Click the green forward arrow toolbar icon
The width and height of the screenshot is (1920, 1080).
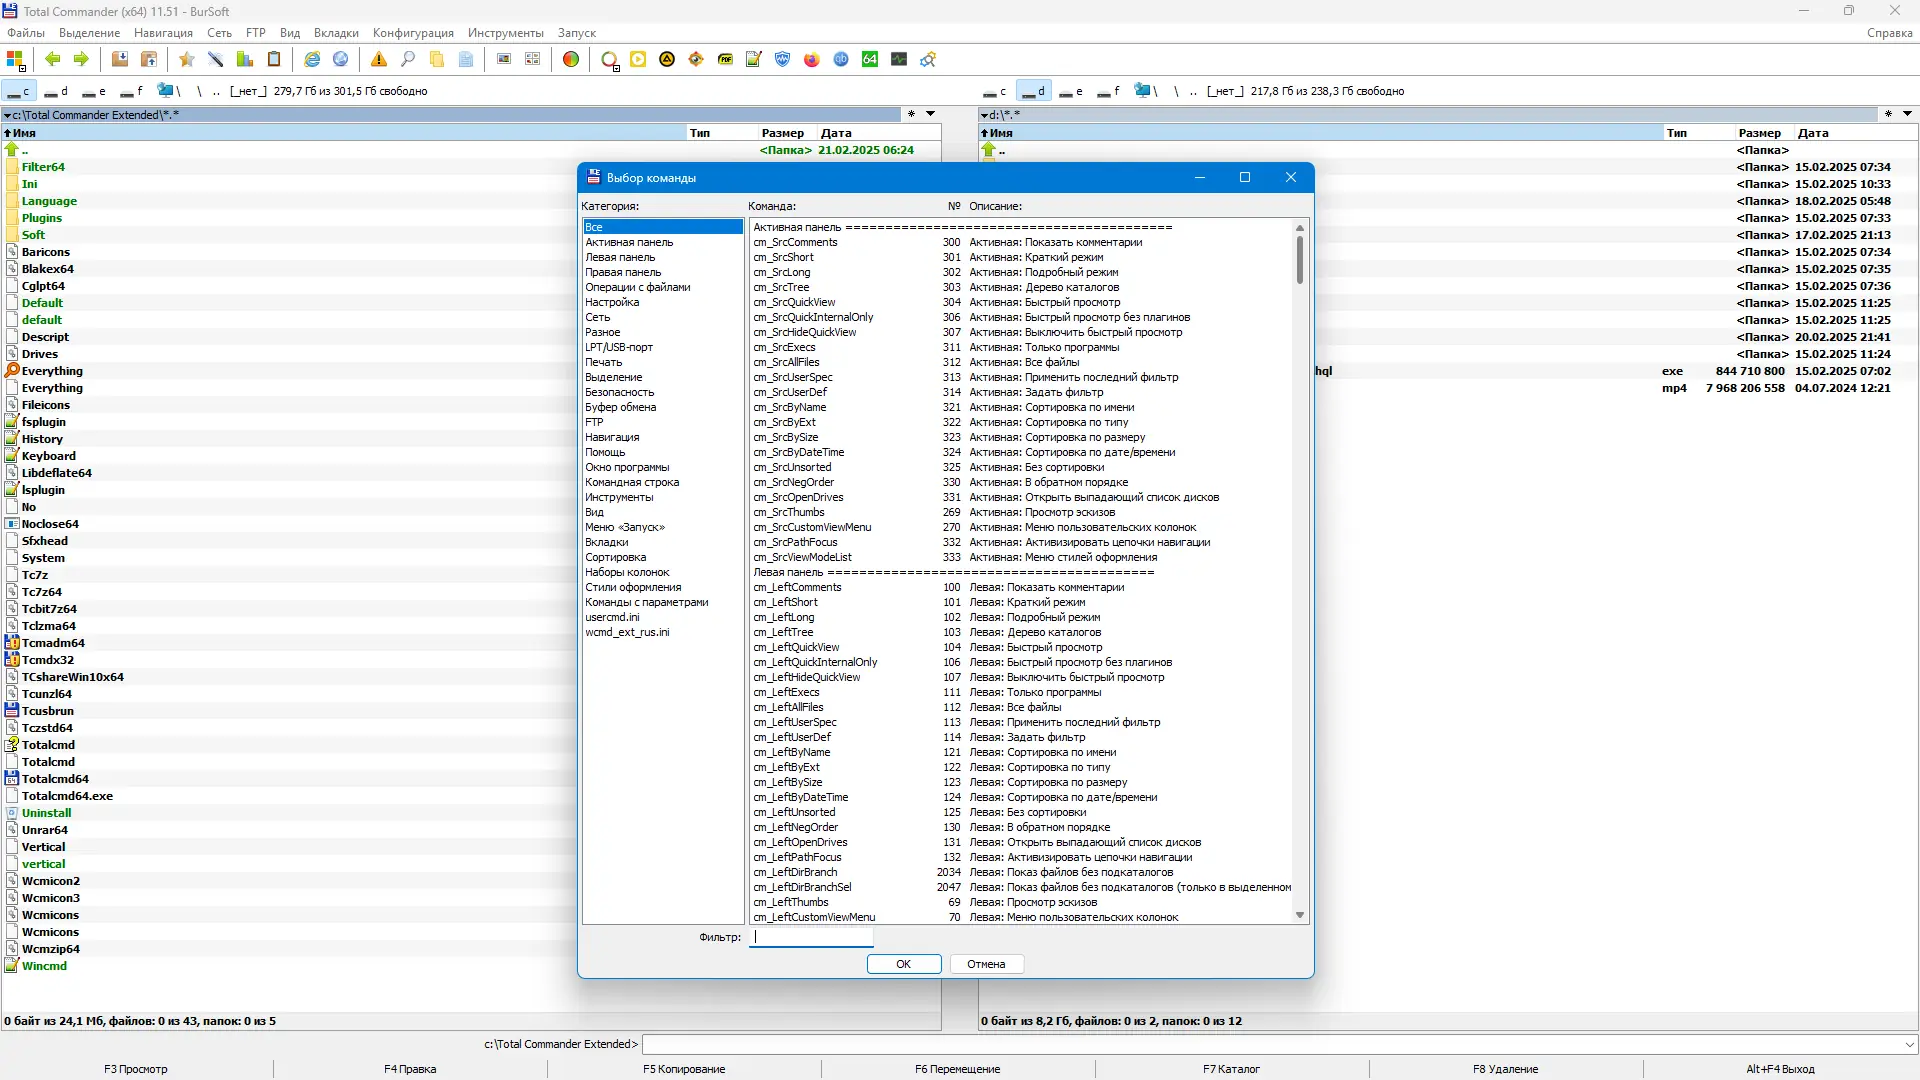[x=81, y=60]
